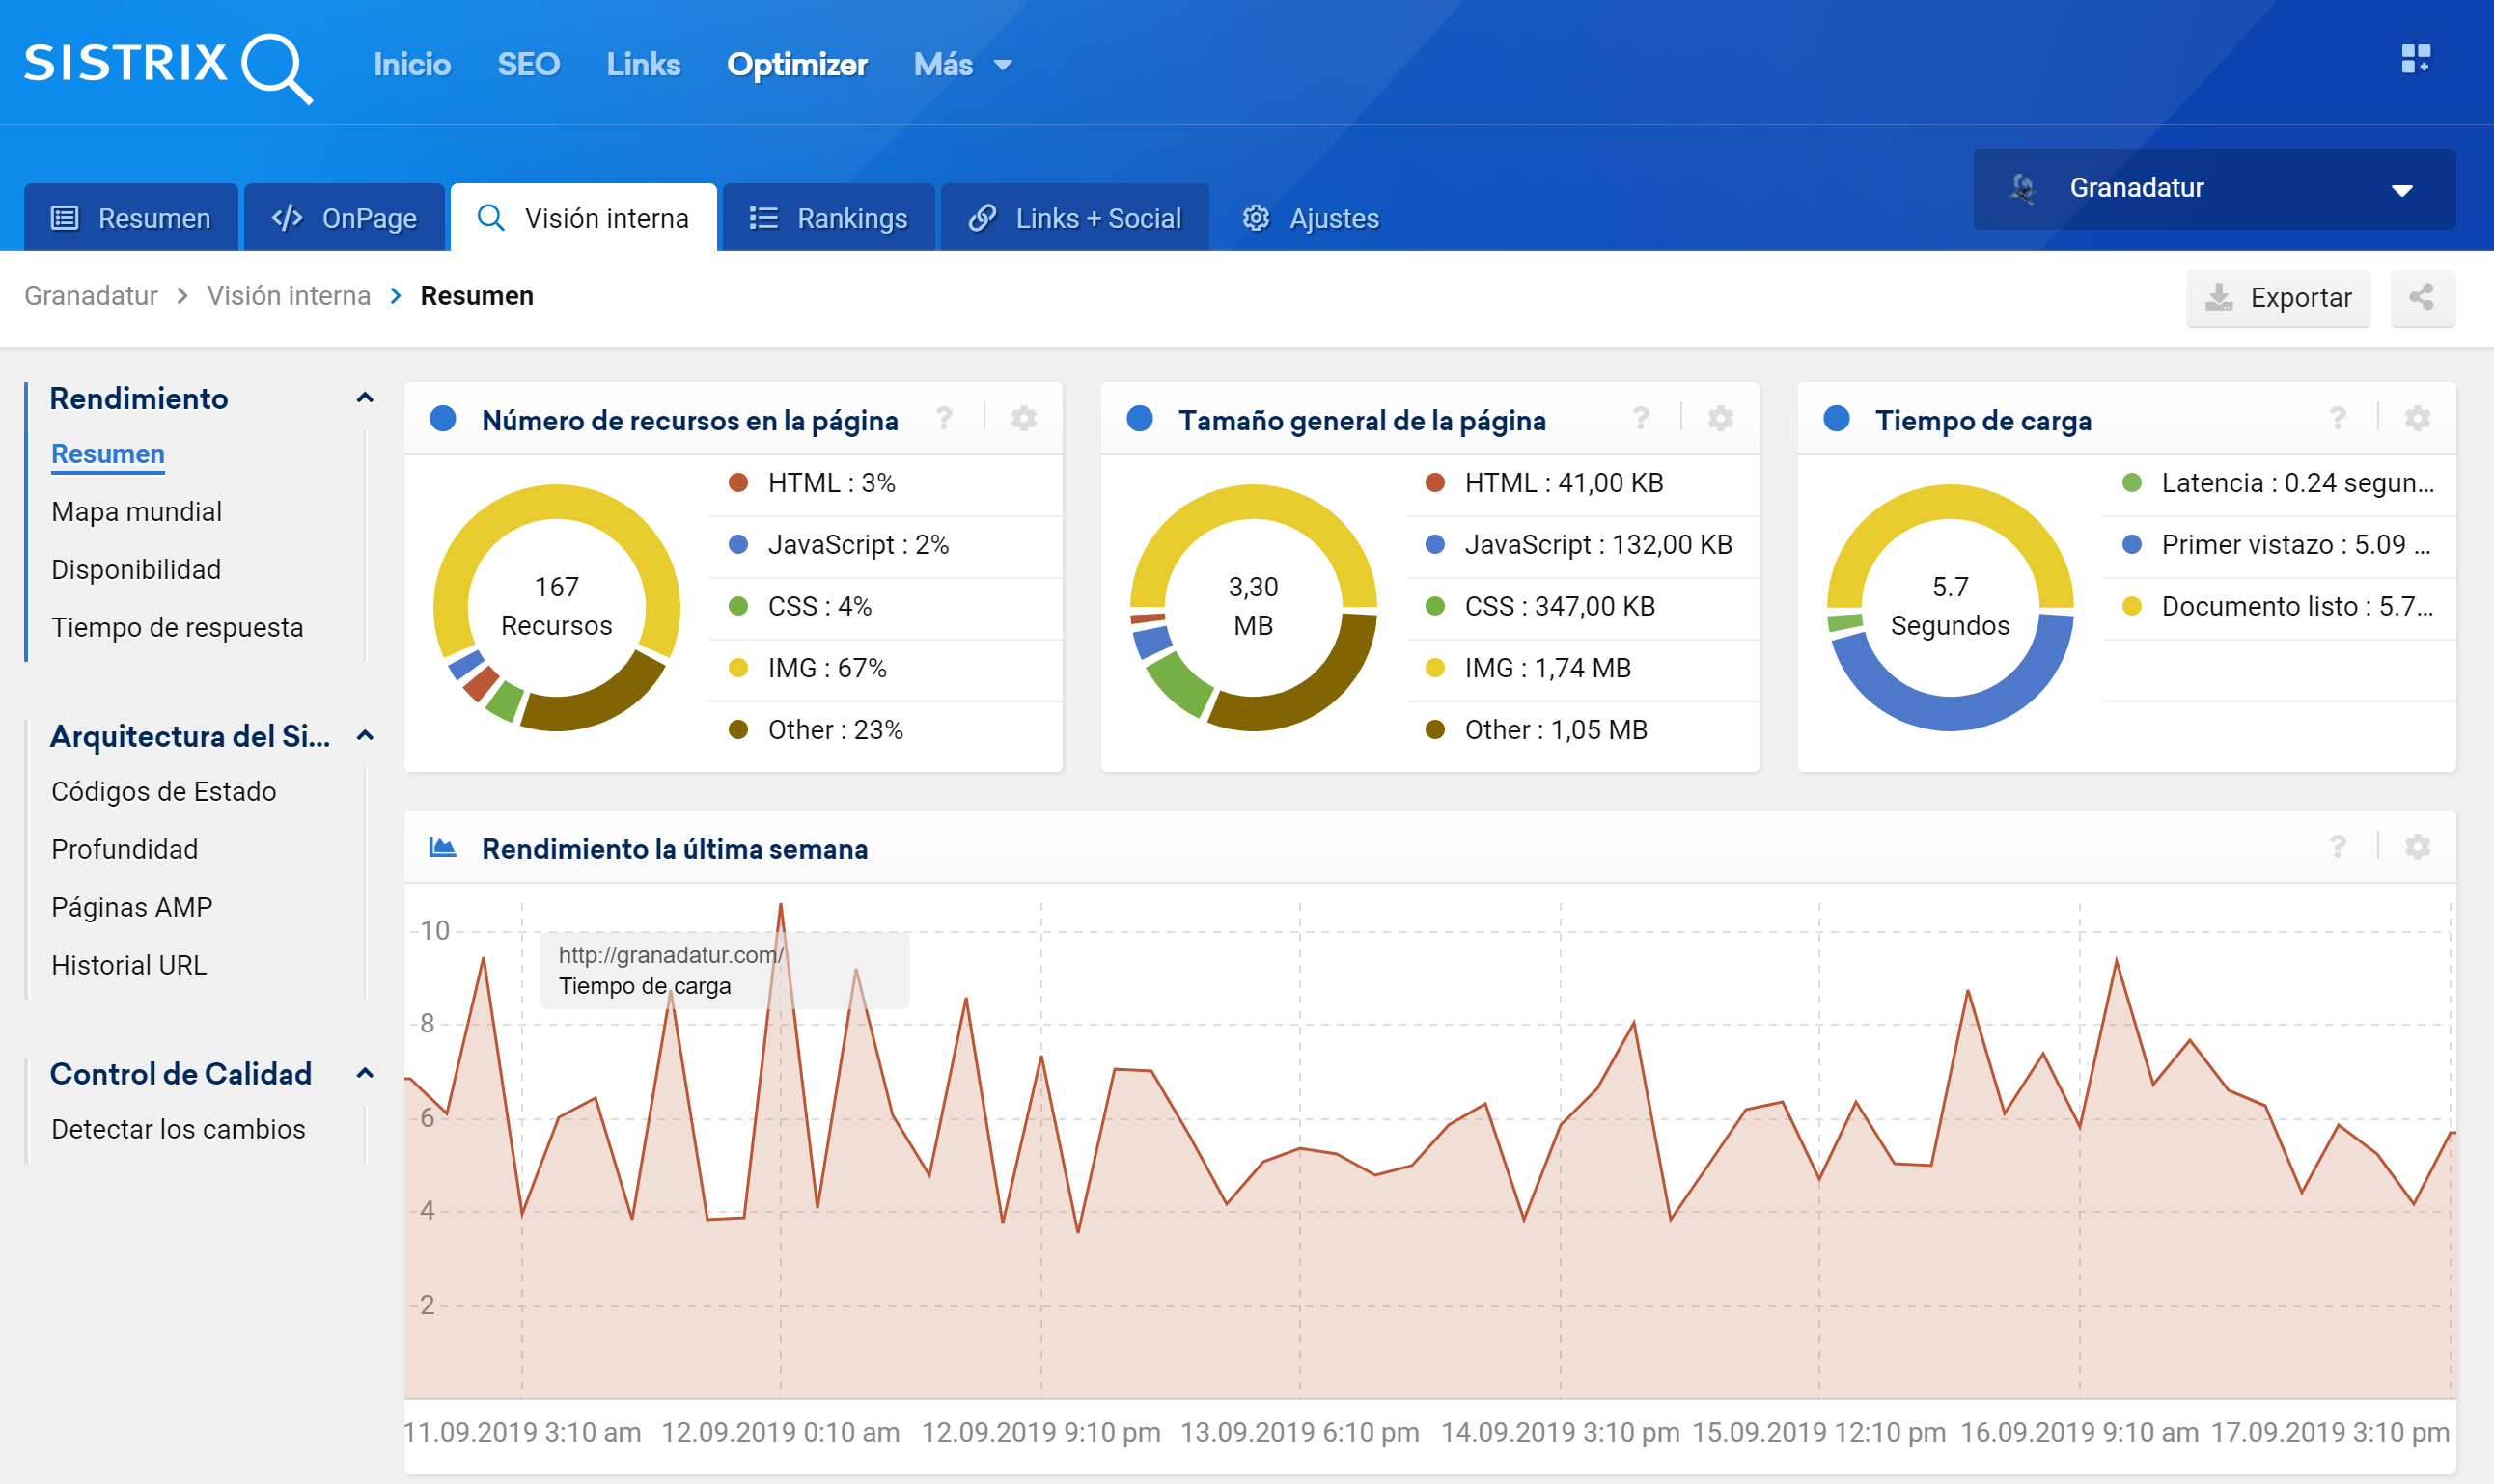Click help icon on Rendimiento la última semana

pyautogui.click(x=2337, y=848)
